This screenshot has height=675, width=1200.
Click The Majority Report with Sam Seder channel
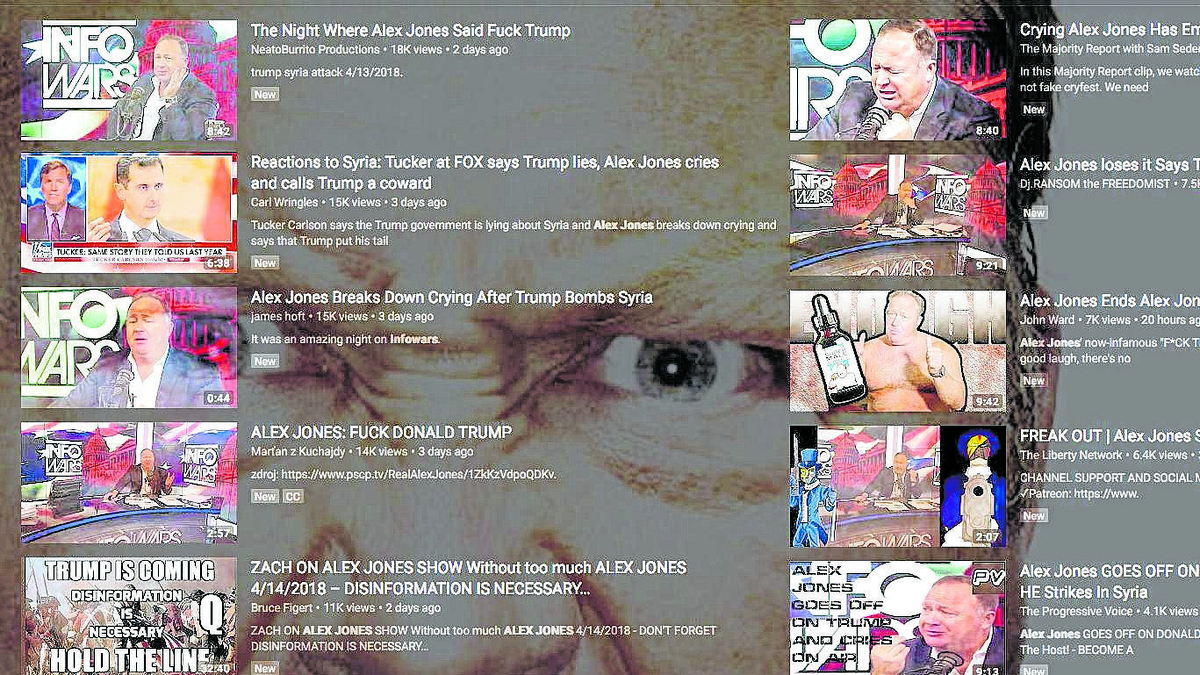(x=1109, y=50)
